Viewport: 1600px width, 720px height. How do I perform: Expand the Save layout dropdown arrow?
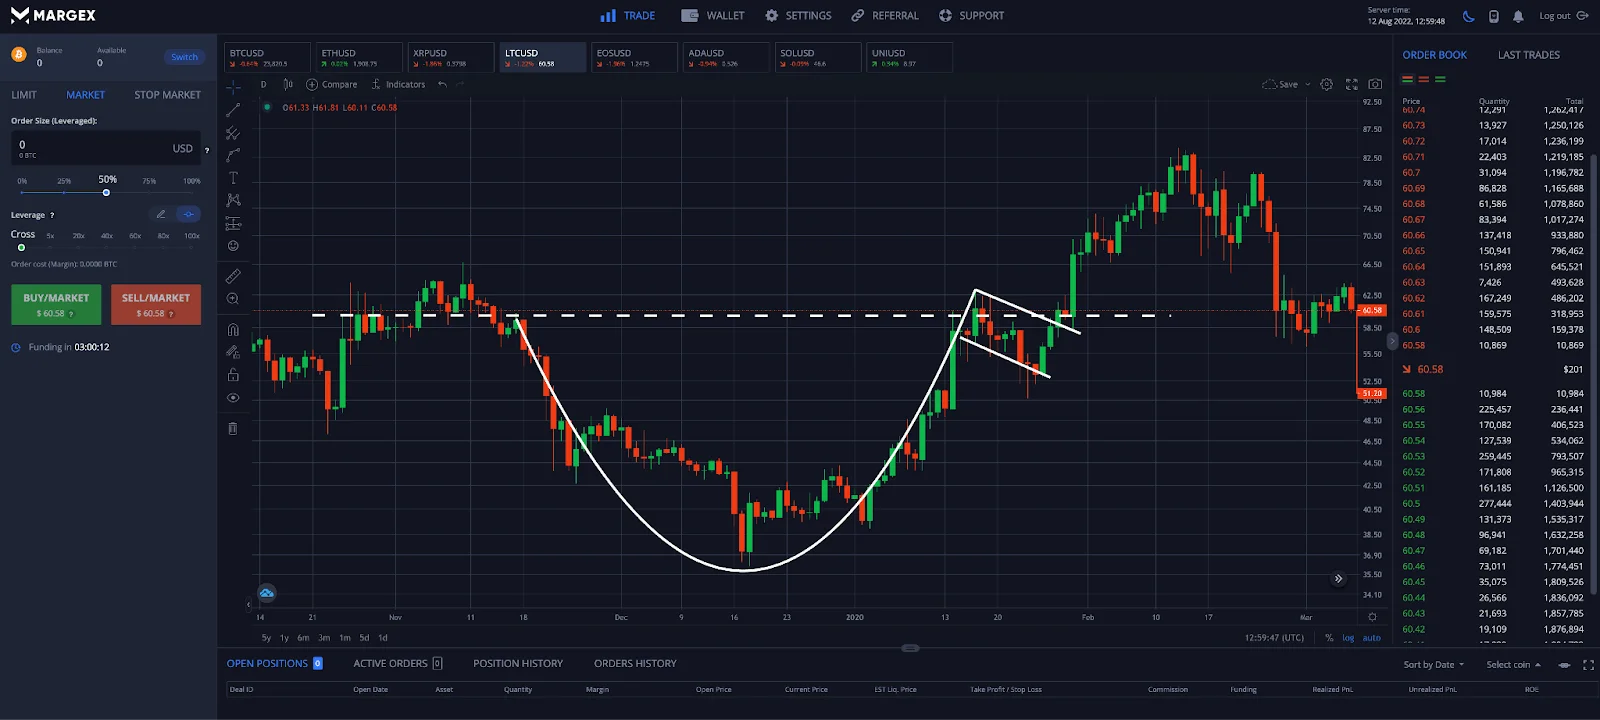tap(1308, 85)
